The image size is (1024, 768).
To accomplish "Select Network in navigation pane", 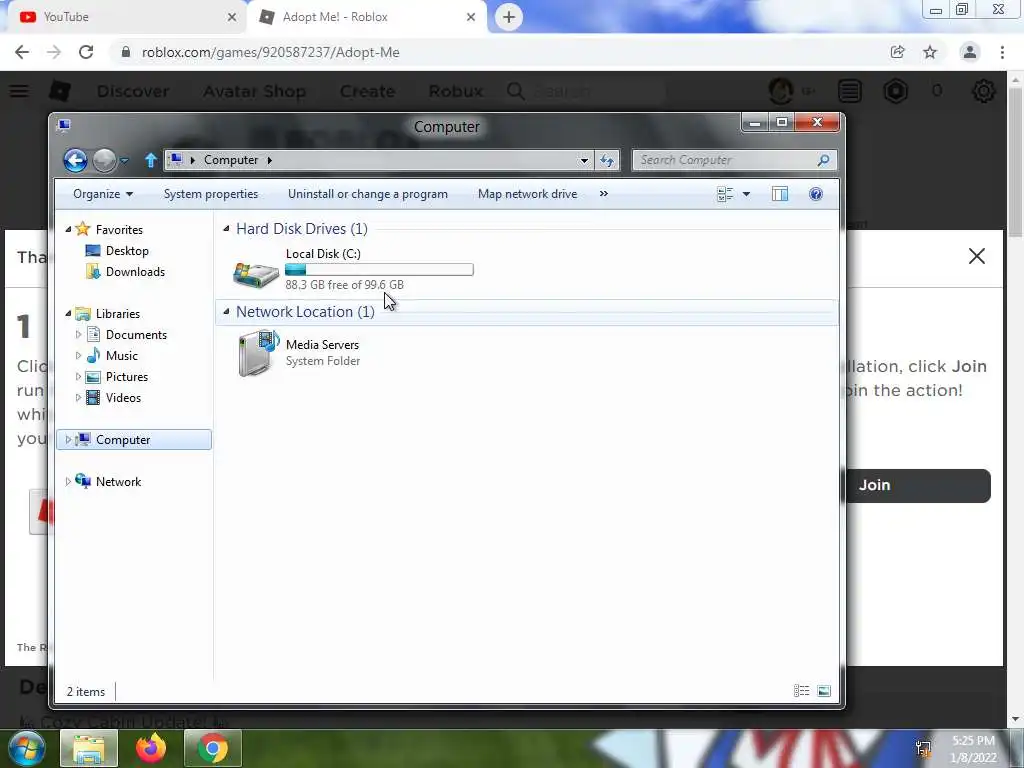I will pyautogui.click(x=118, y=481).
